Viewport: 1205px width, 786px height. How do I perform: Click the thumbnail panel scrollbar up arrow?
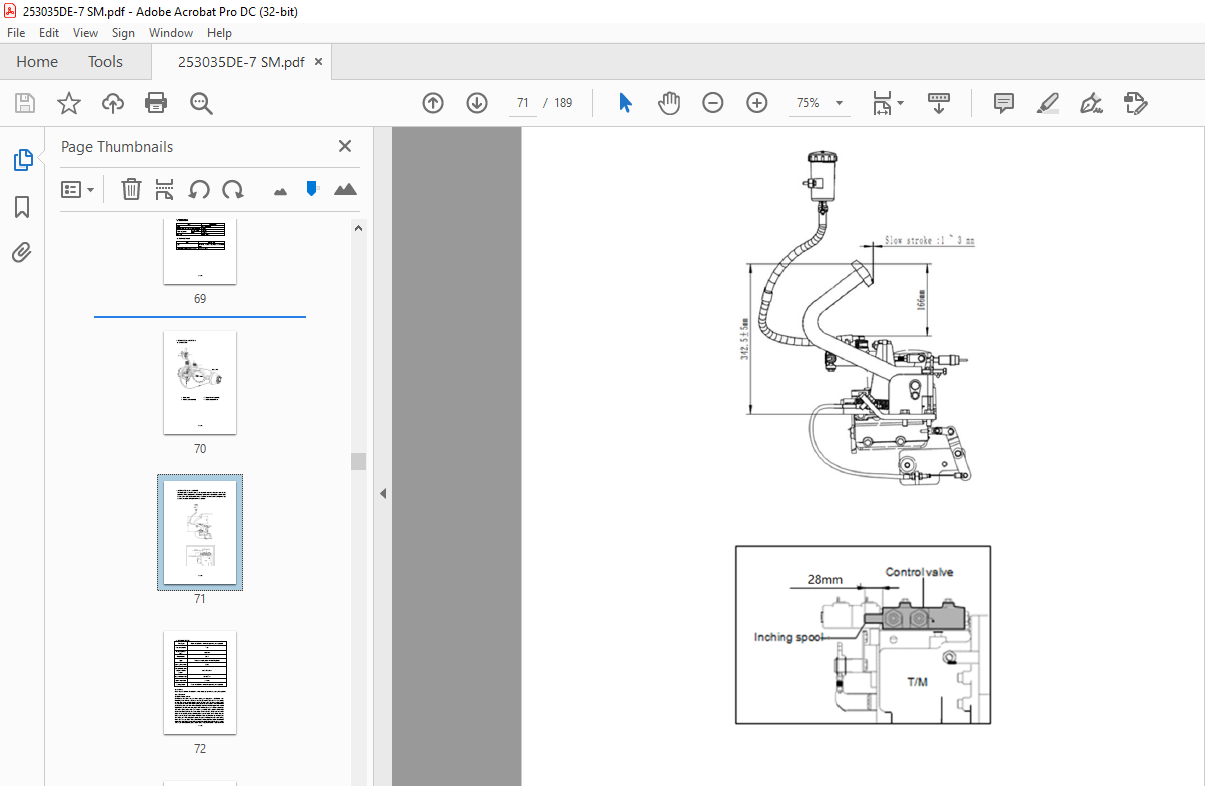359,227
